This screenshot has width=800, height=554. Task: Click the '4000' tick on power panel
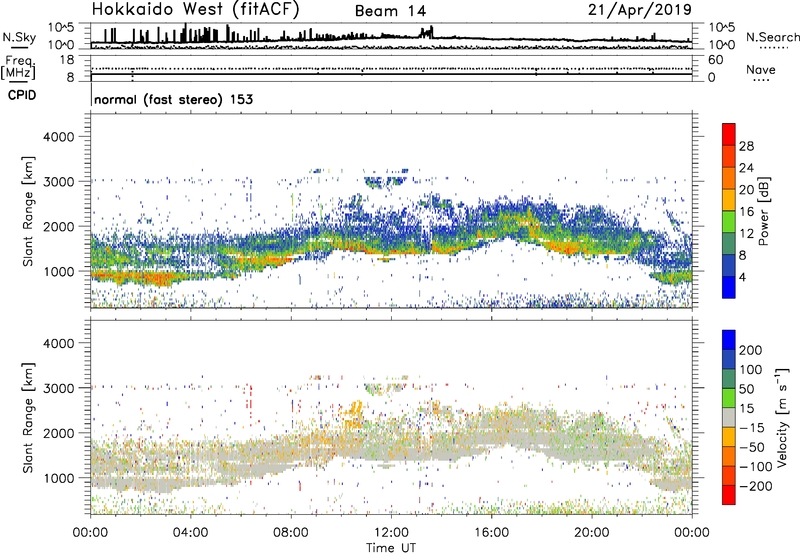pyautogui.click(x=58, y=137)
